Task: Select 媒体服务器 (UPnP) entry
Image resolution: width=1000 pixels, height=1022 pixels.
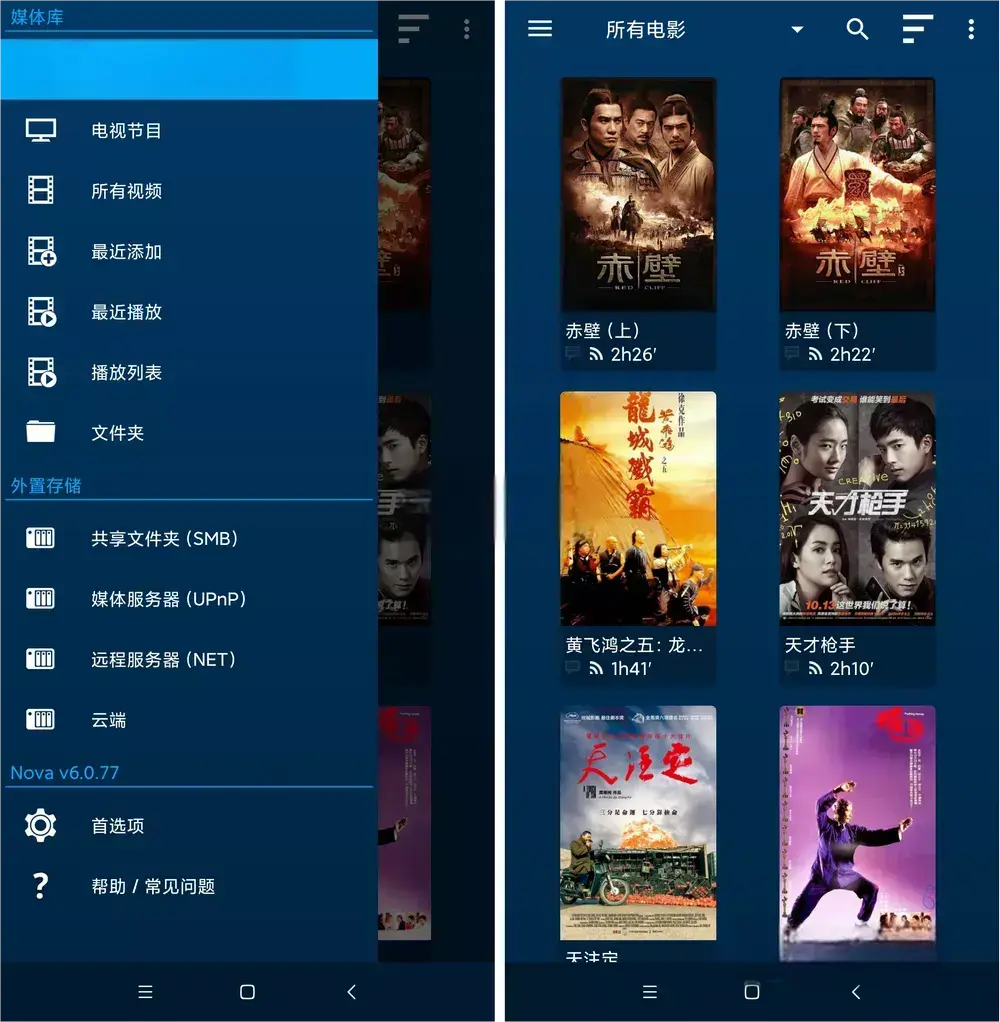Action: [168, 599]
